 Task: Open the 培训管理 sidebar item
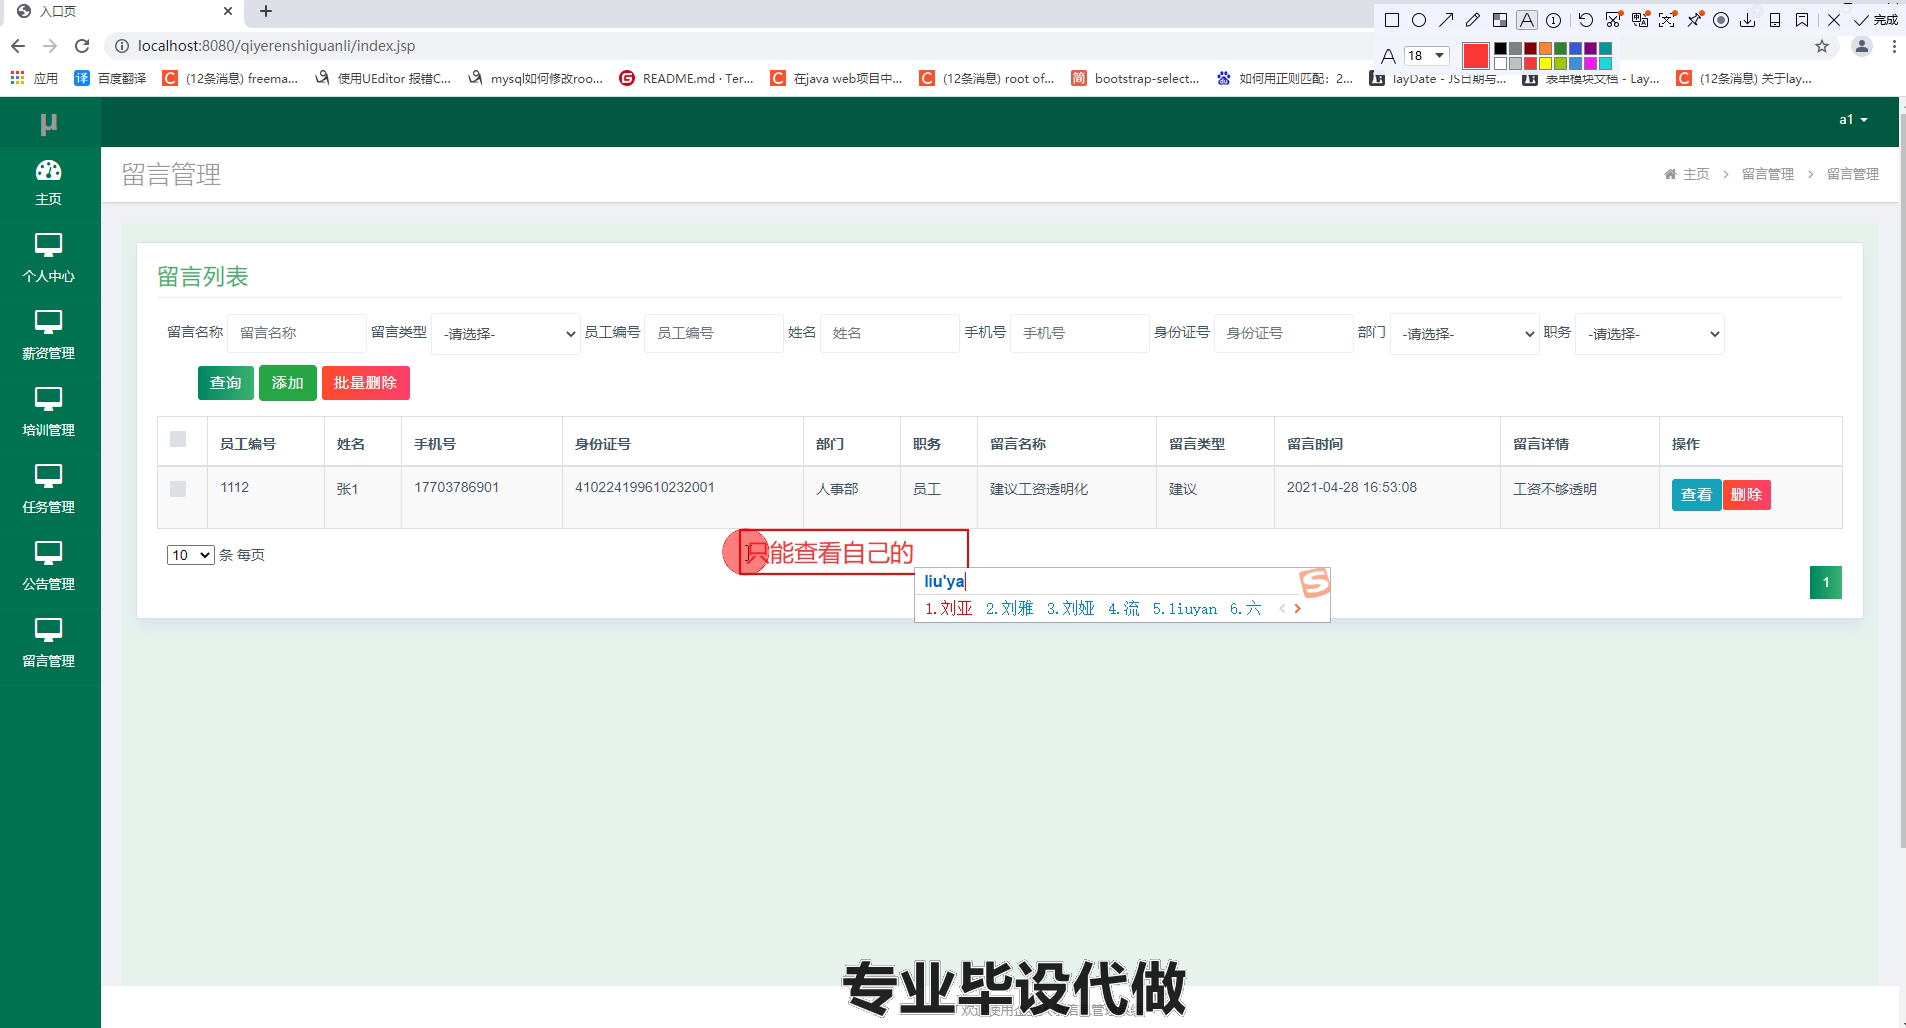(49, 413)
